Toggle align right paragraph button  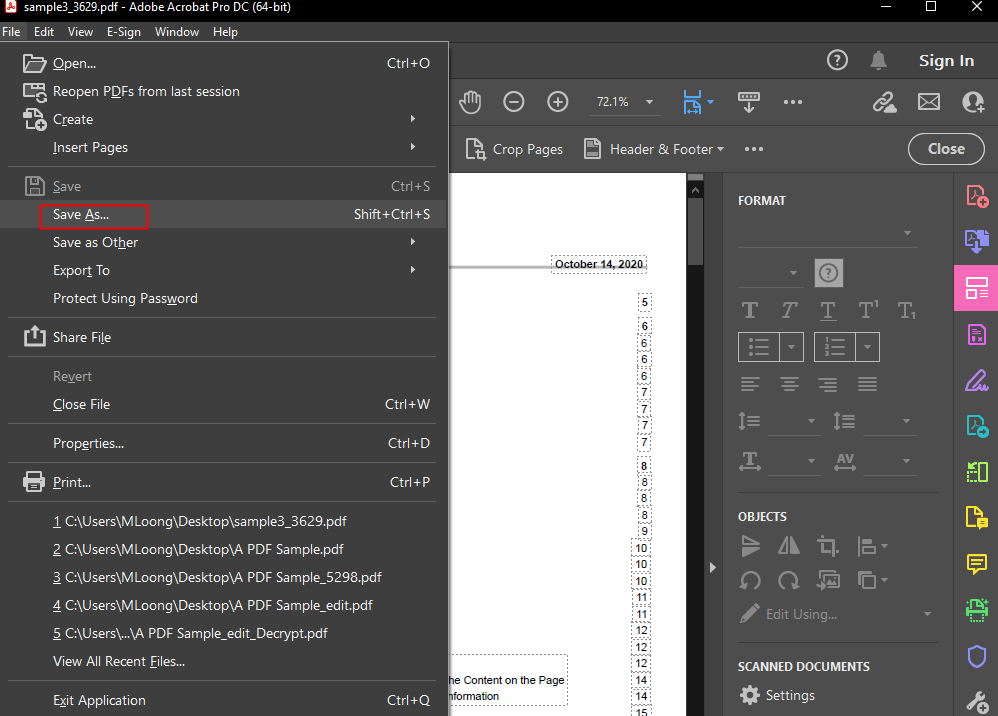pos(827,384)
